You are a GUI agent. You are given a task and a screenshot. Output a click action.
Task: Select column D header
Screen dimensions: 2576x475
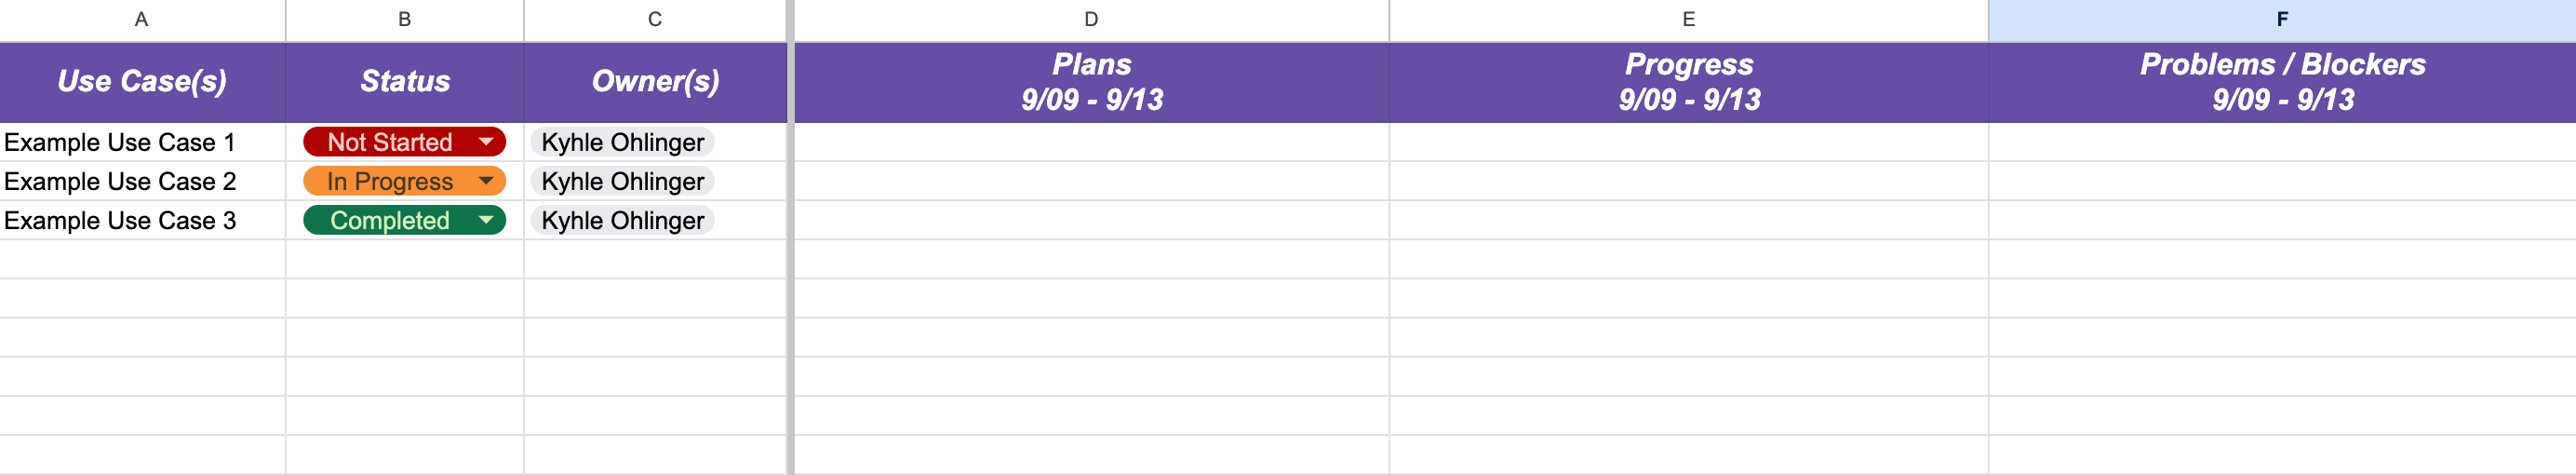tap(1091, 19)
